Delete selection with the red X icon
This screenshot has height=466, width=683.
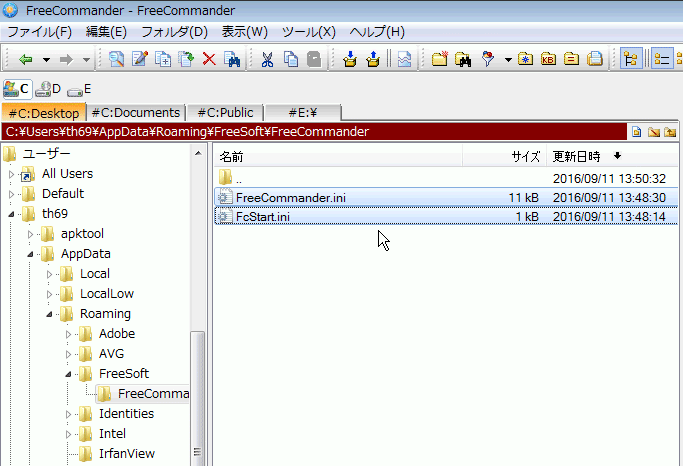210,59
